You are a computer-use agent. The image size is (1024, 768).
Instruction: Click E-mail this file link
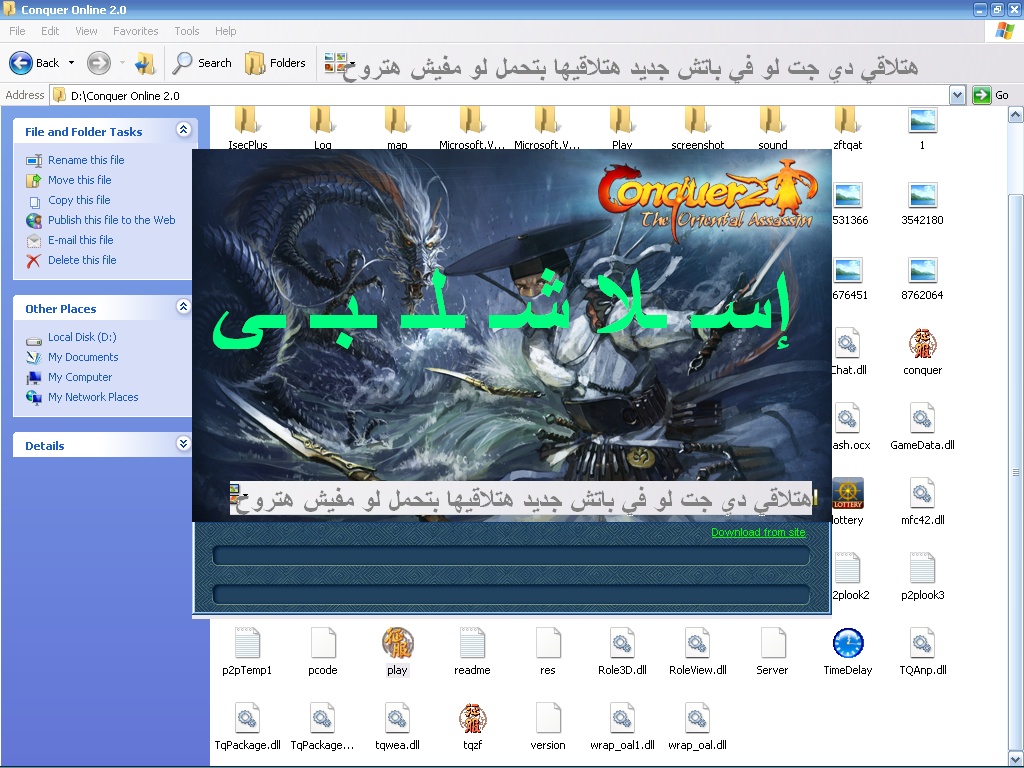pos(80,240)
